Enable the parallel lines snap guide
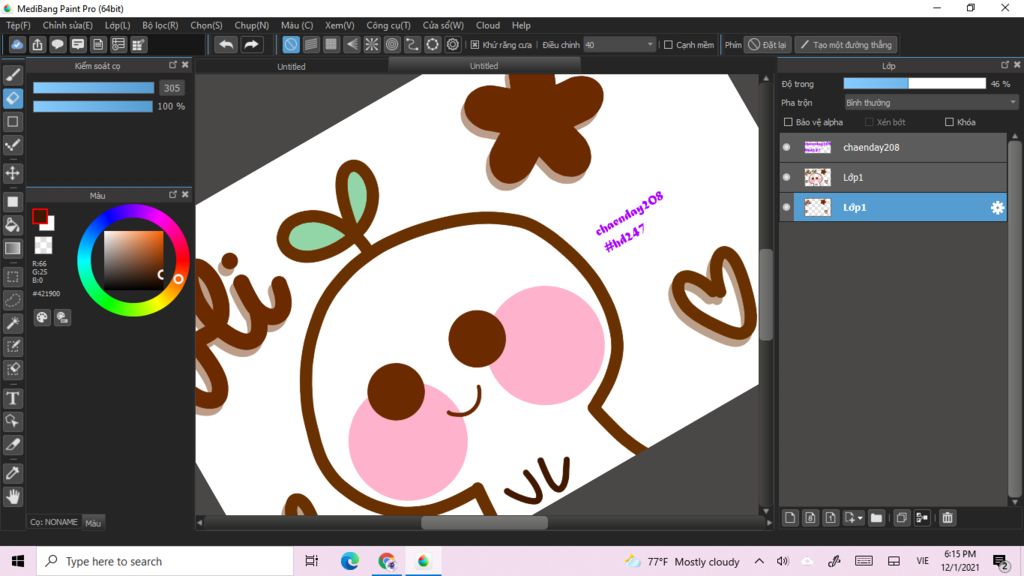1024x576 pixels. (x=311, y=44)
